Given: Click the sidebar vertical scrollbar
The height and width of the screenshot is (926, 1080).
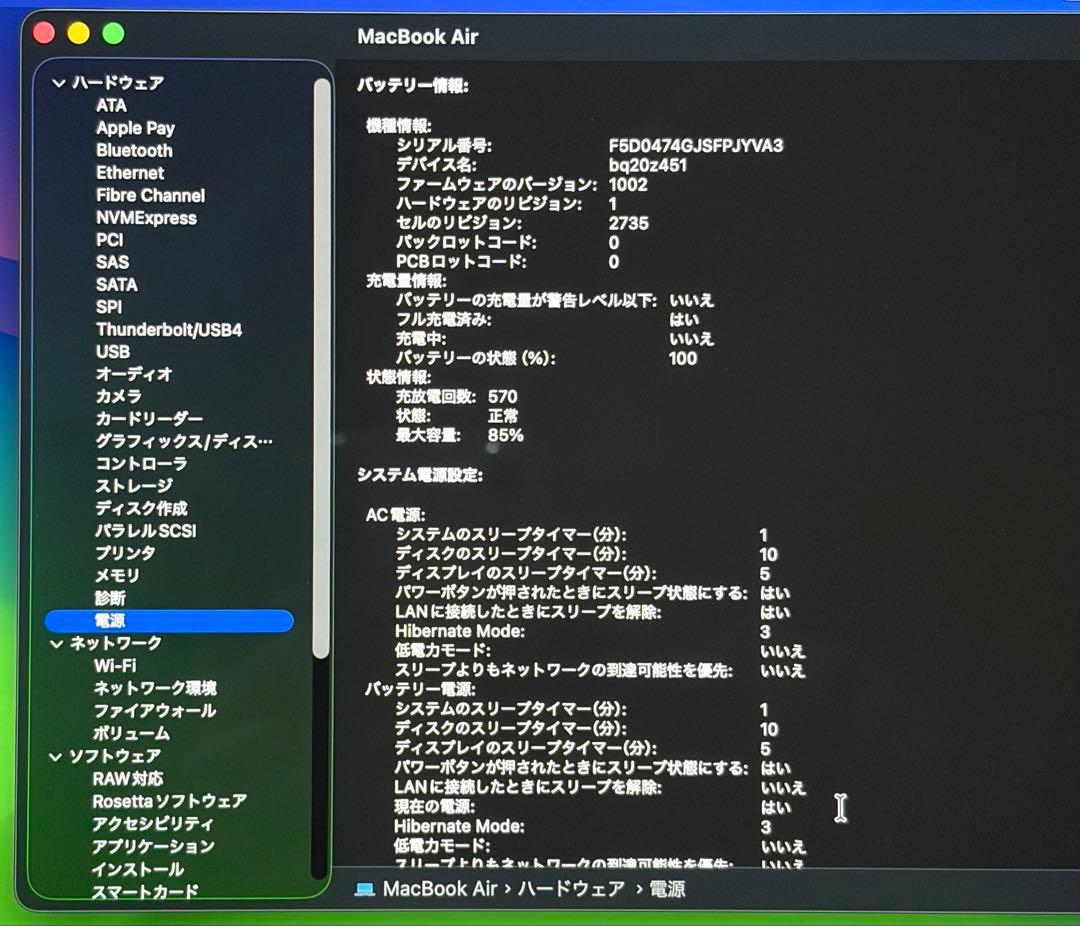Looking at the screenshot, I should (x=321, y=369).
